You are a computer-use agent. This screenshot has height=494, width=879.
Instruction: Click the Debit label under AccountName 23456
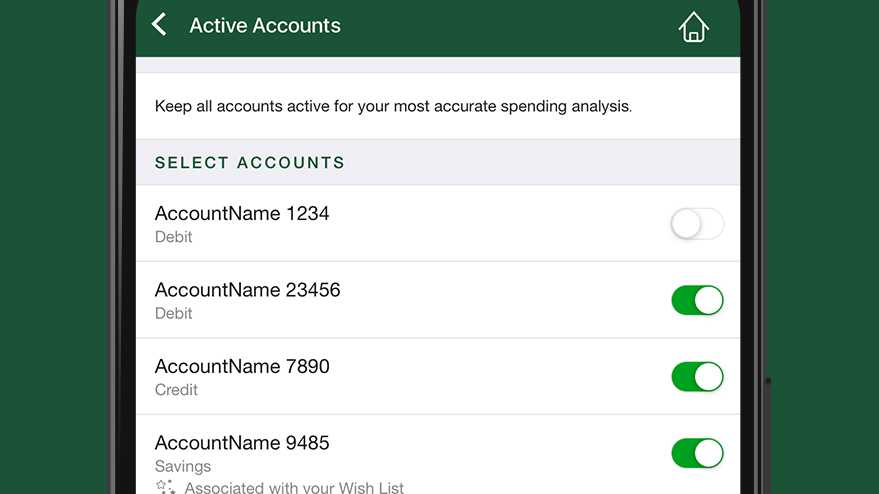pyautogui.click(x=173, y=313)
